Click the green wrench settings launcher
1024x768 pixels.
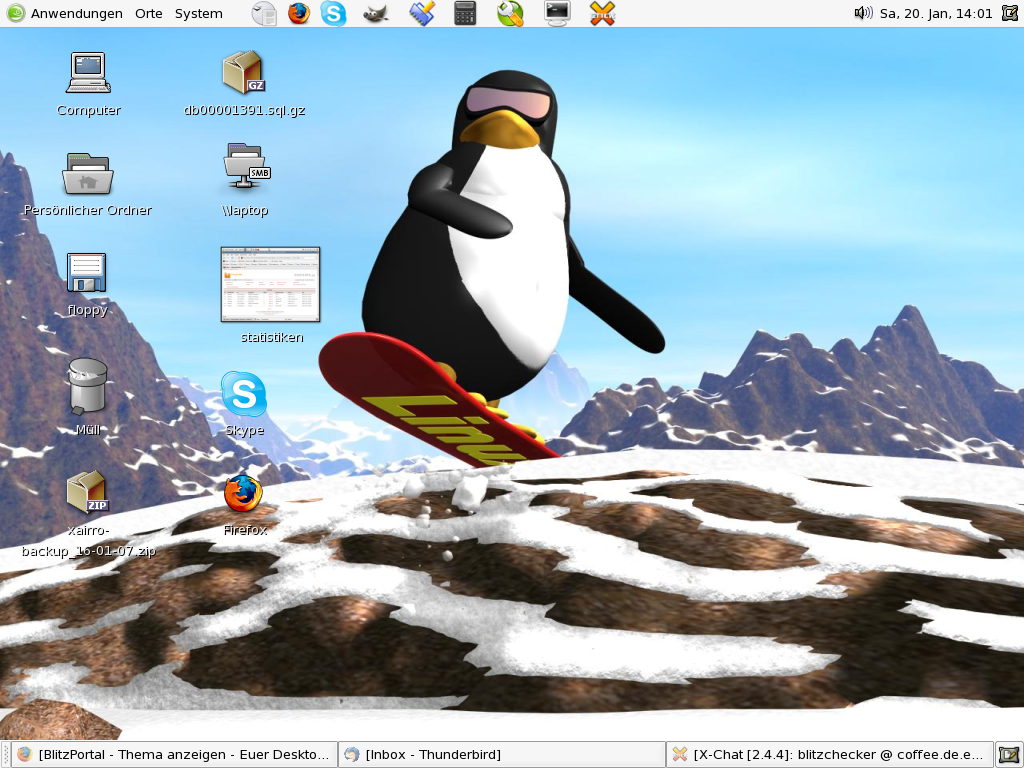(510, 13)
